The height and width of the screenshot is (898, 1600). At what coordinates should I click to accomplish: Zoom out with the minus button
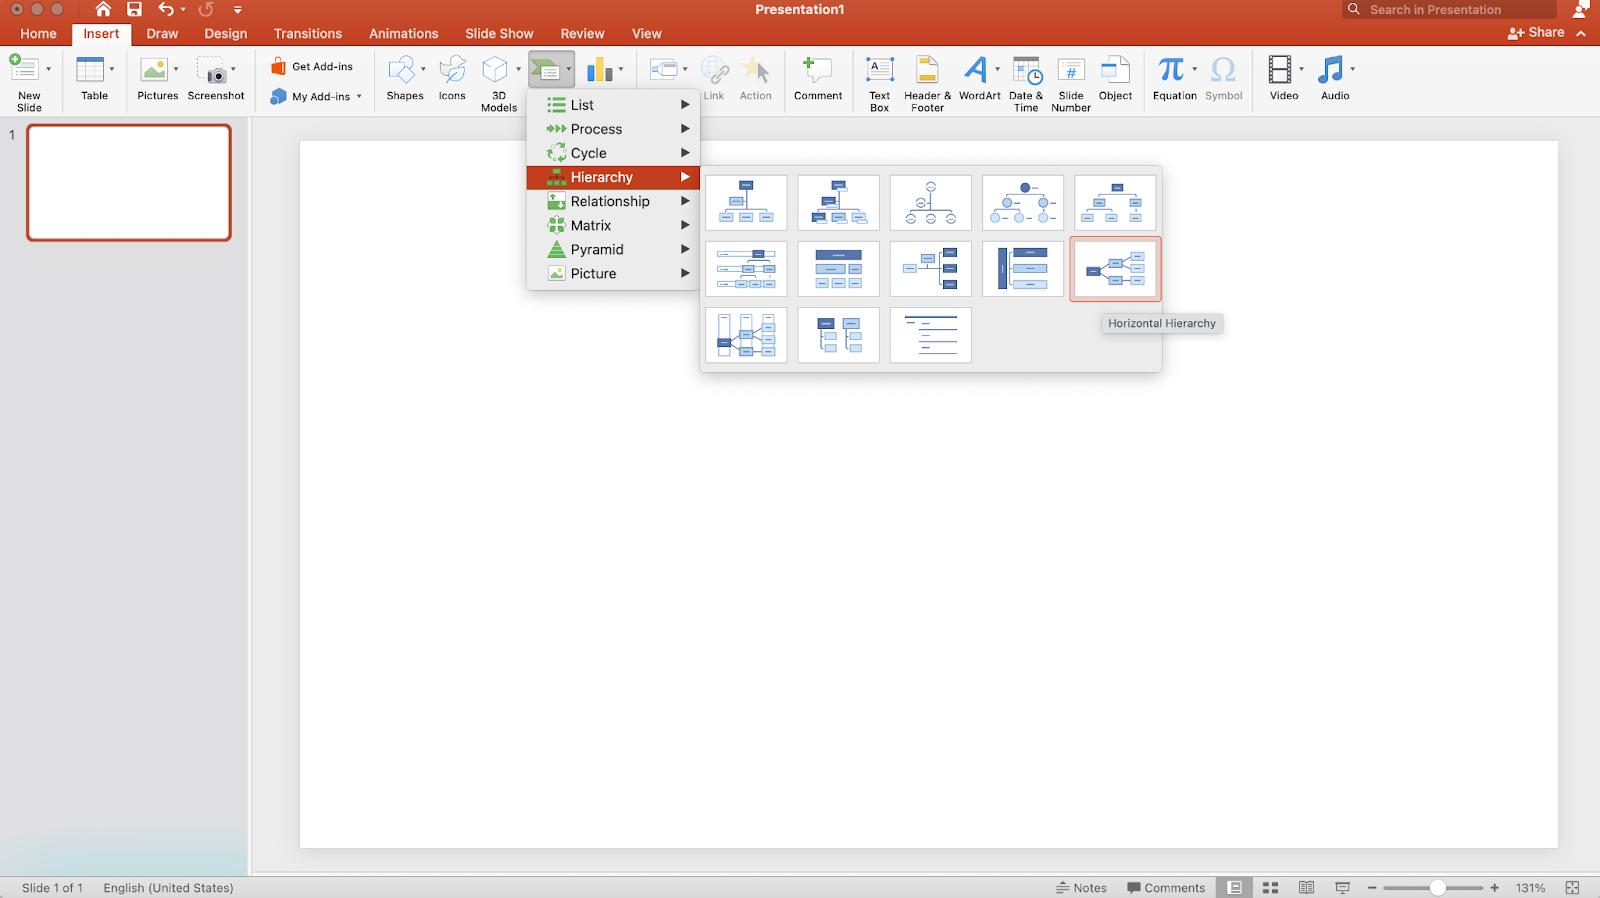tap(1372, 888)
